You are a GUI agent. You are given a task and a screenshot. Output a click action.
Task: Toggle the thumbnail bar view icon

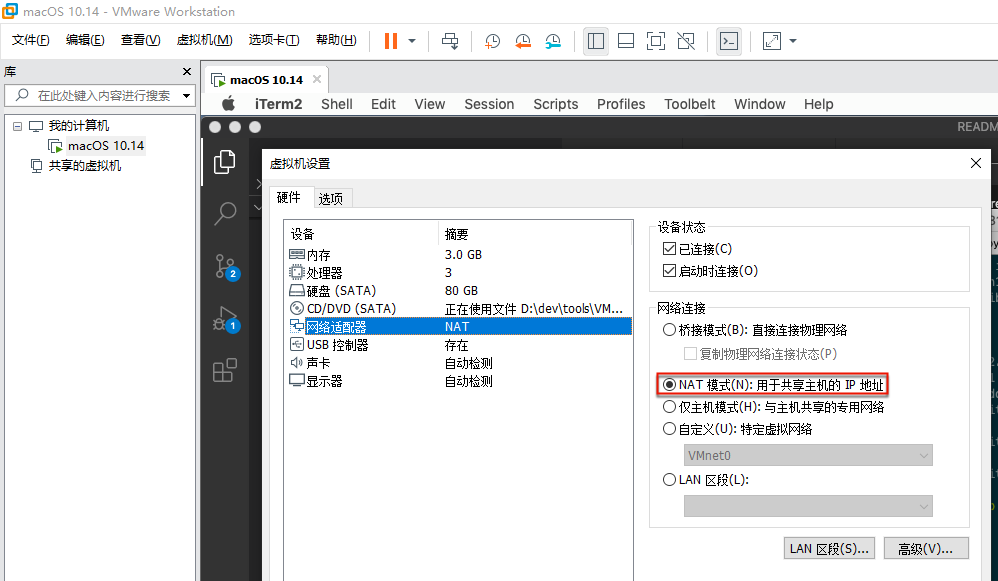626,41
